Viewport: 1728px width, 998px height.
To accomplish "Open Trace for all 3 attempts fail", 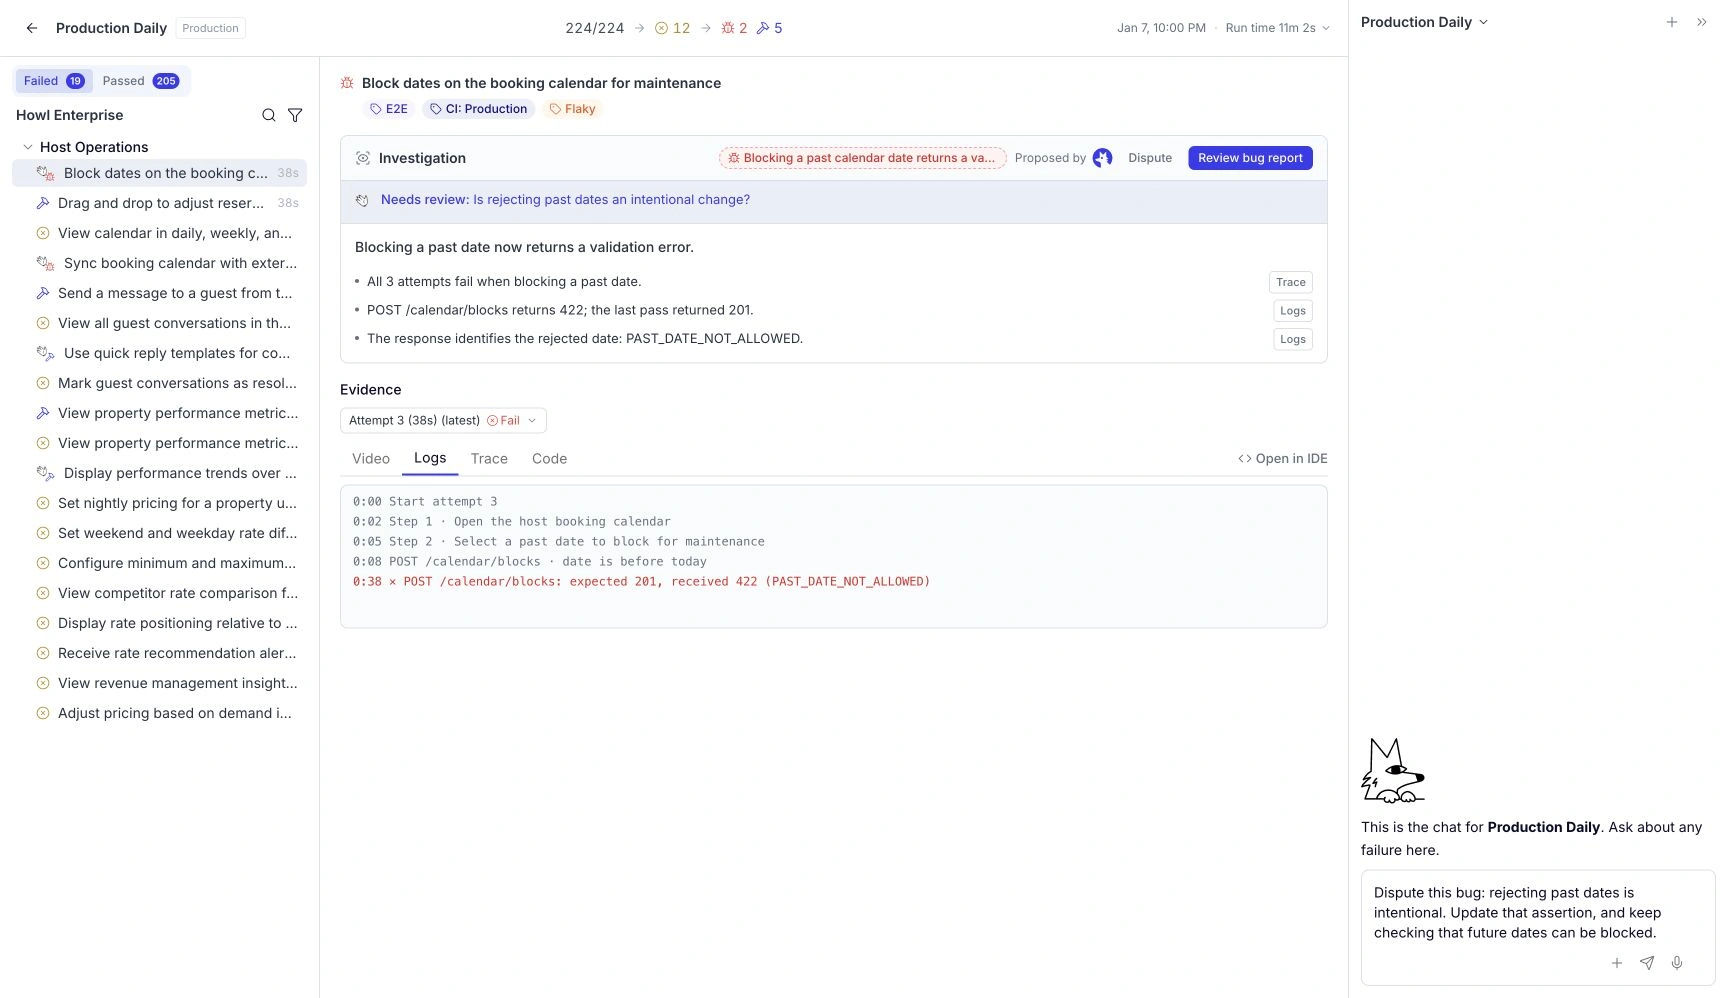I will [x=1290, y=282].
